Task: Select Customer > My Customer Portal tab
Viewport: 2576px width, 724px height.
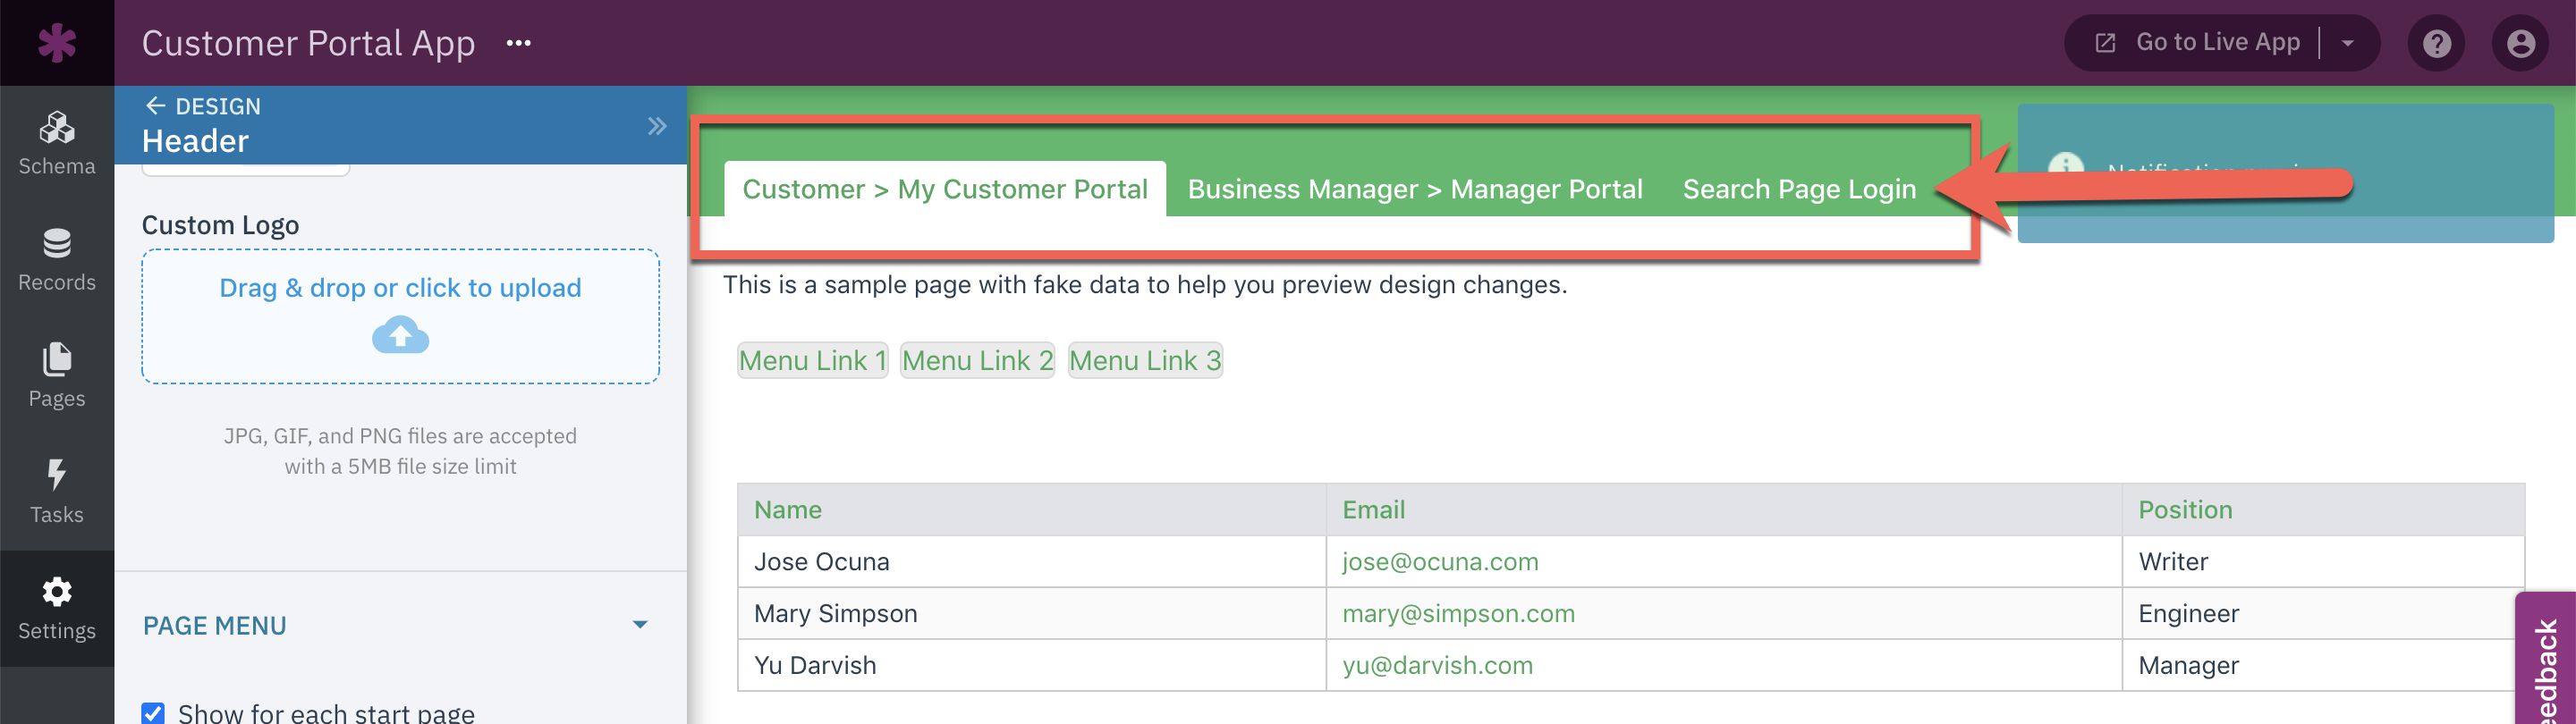Action: [944, 189]
